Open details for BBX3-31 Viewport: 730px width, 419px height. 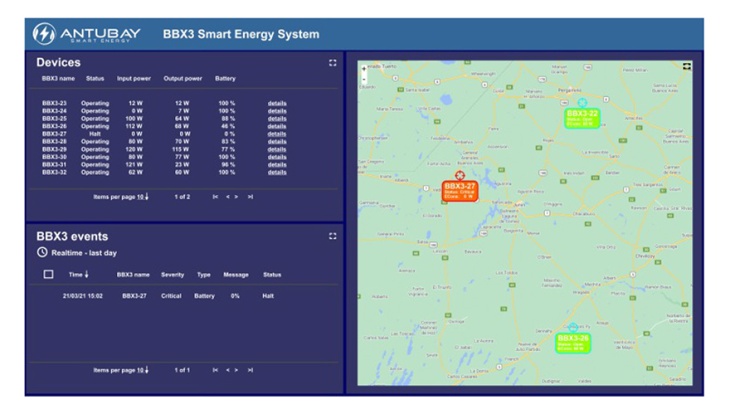pos(277,165)
